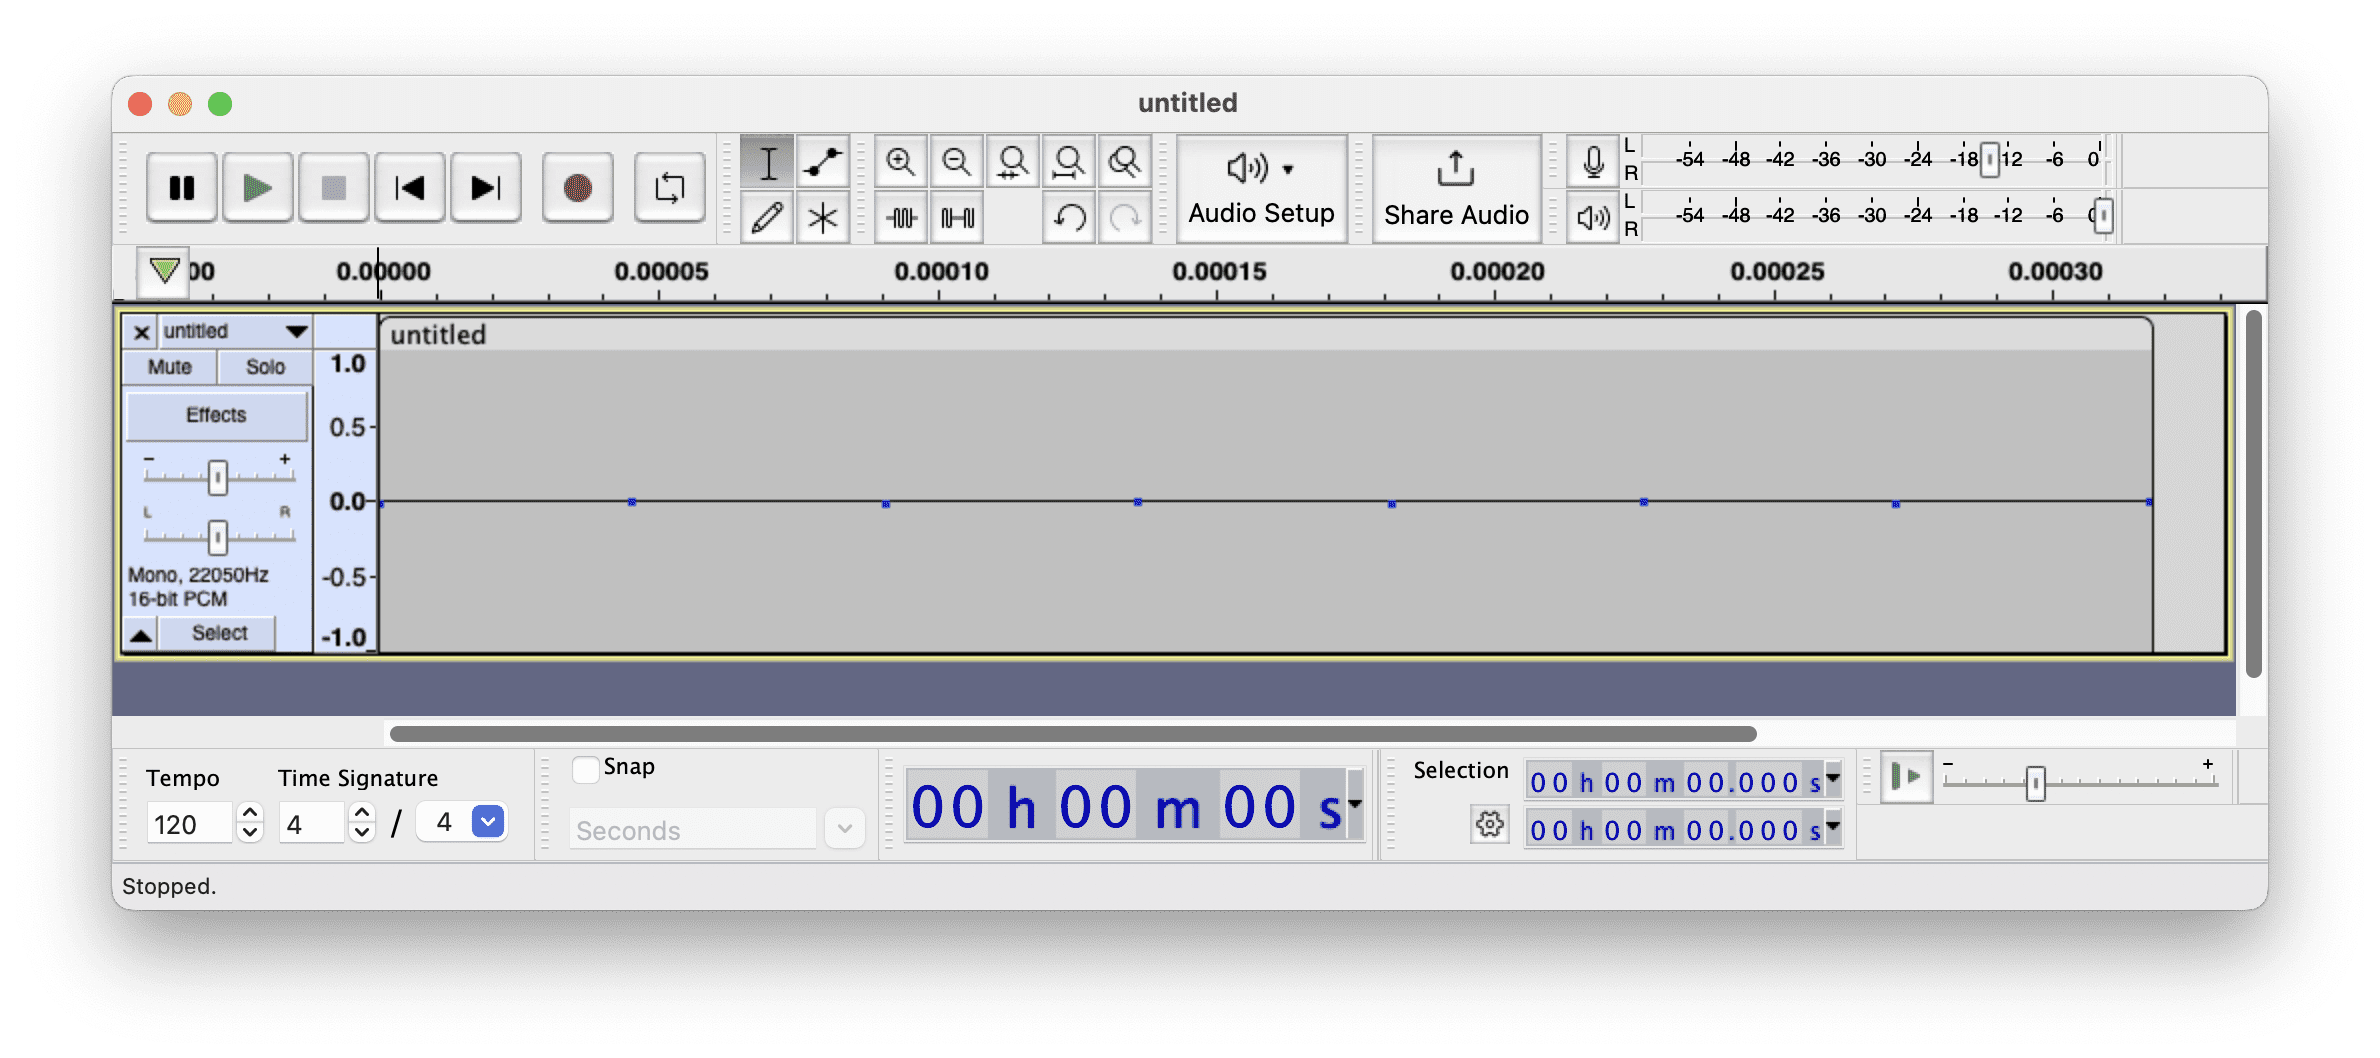
Task: Open the untitled track dropdown menu
Action: point(296,331)
